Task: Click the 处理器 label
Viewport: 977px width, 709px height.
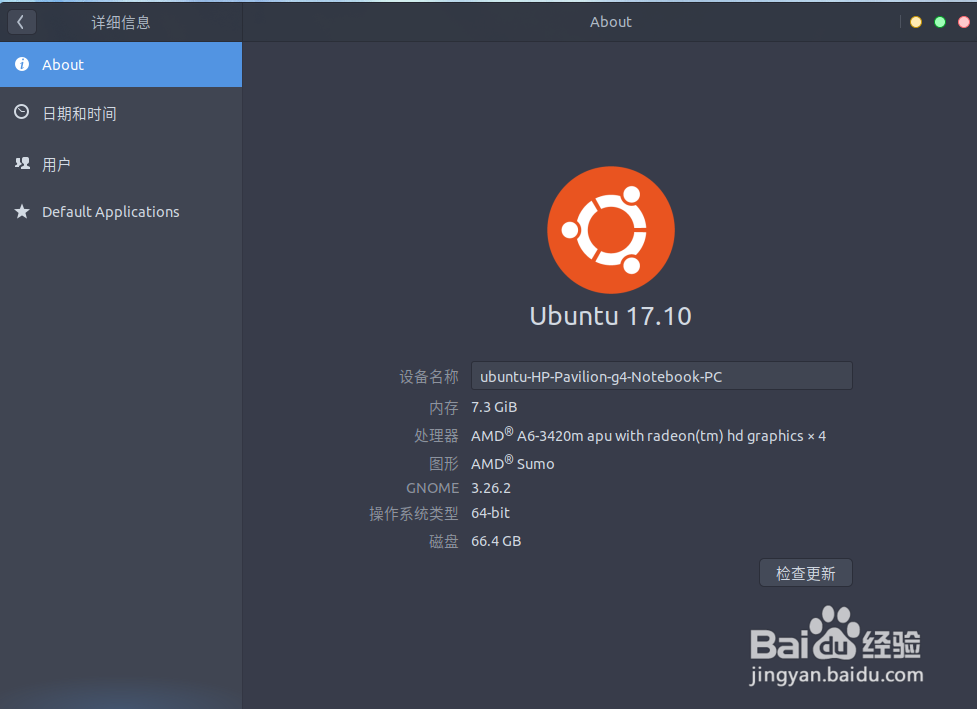Action: coord(436,435)
